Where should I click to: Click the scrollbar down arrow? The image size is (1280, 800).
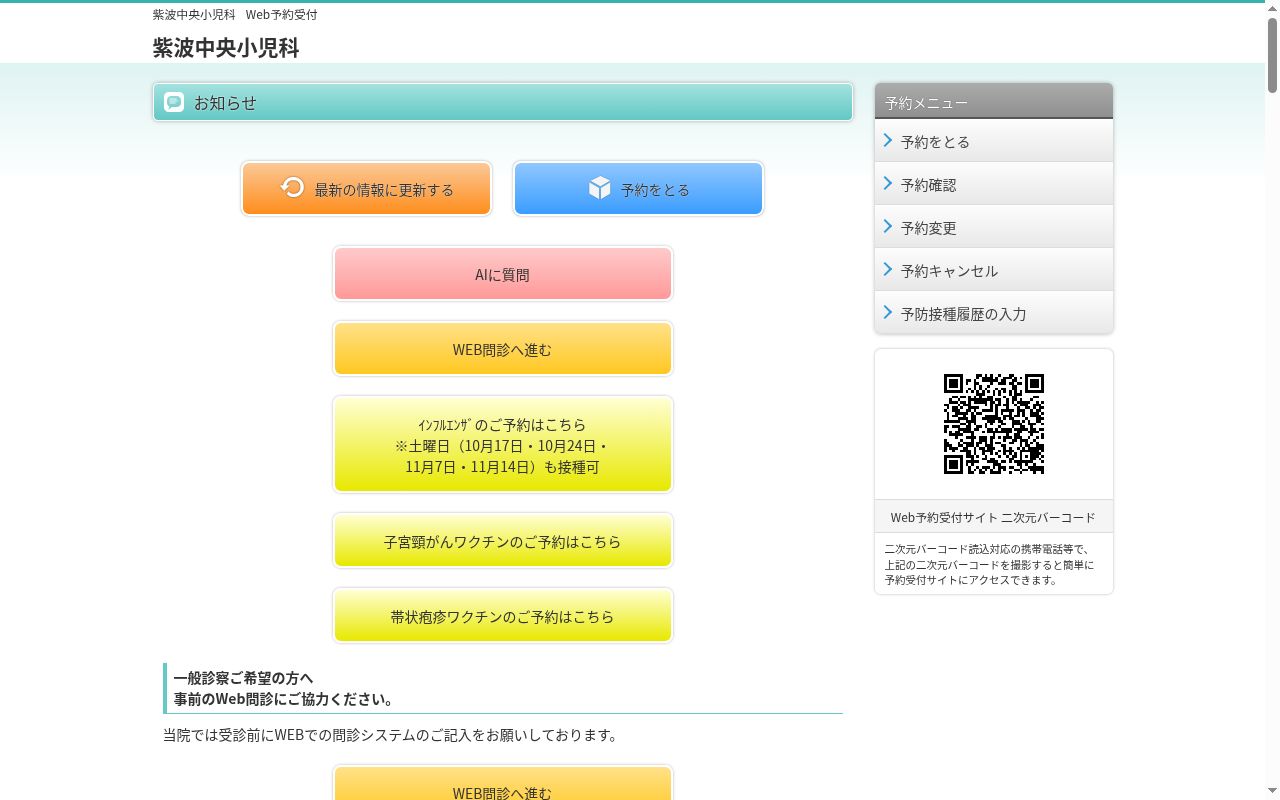click(1272, 792)
